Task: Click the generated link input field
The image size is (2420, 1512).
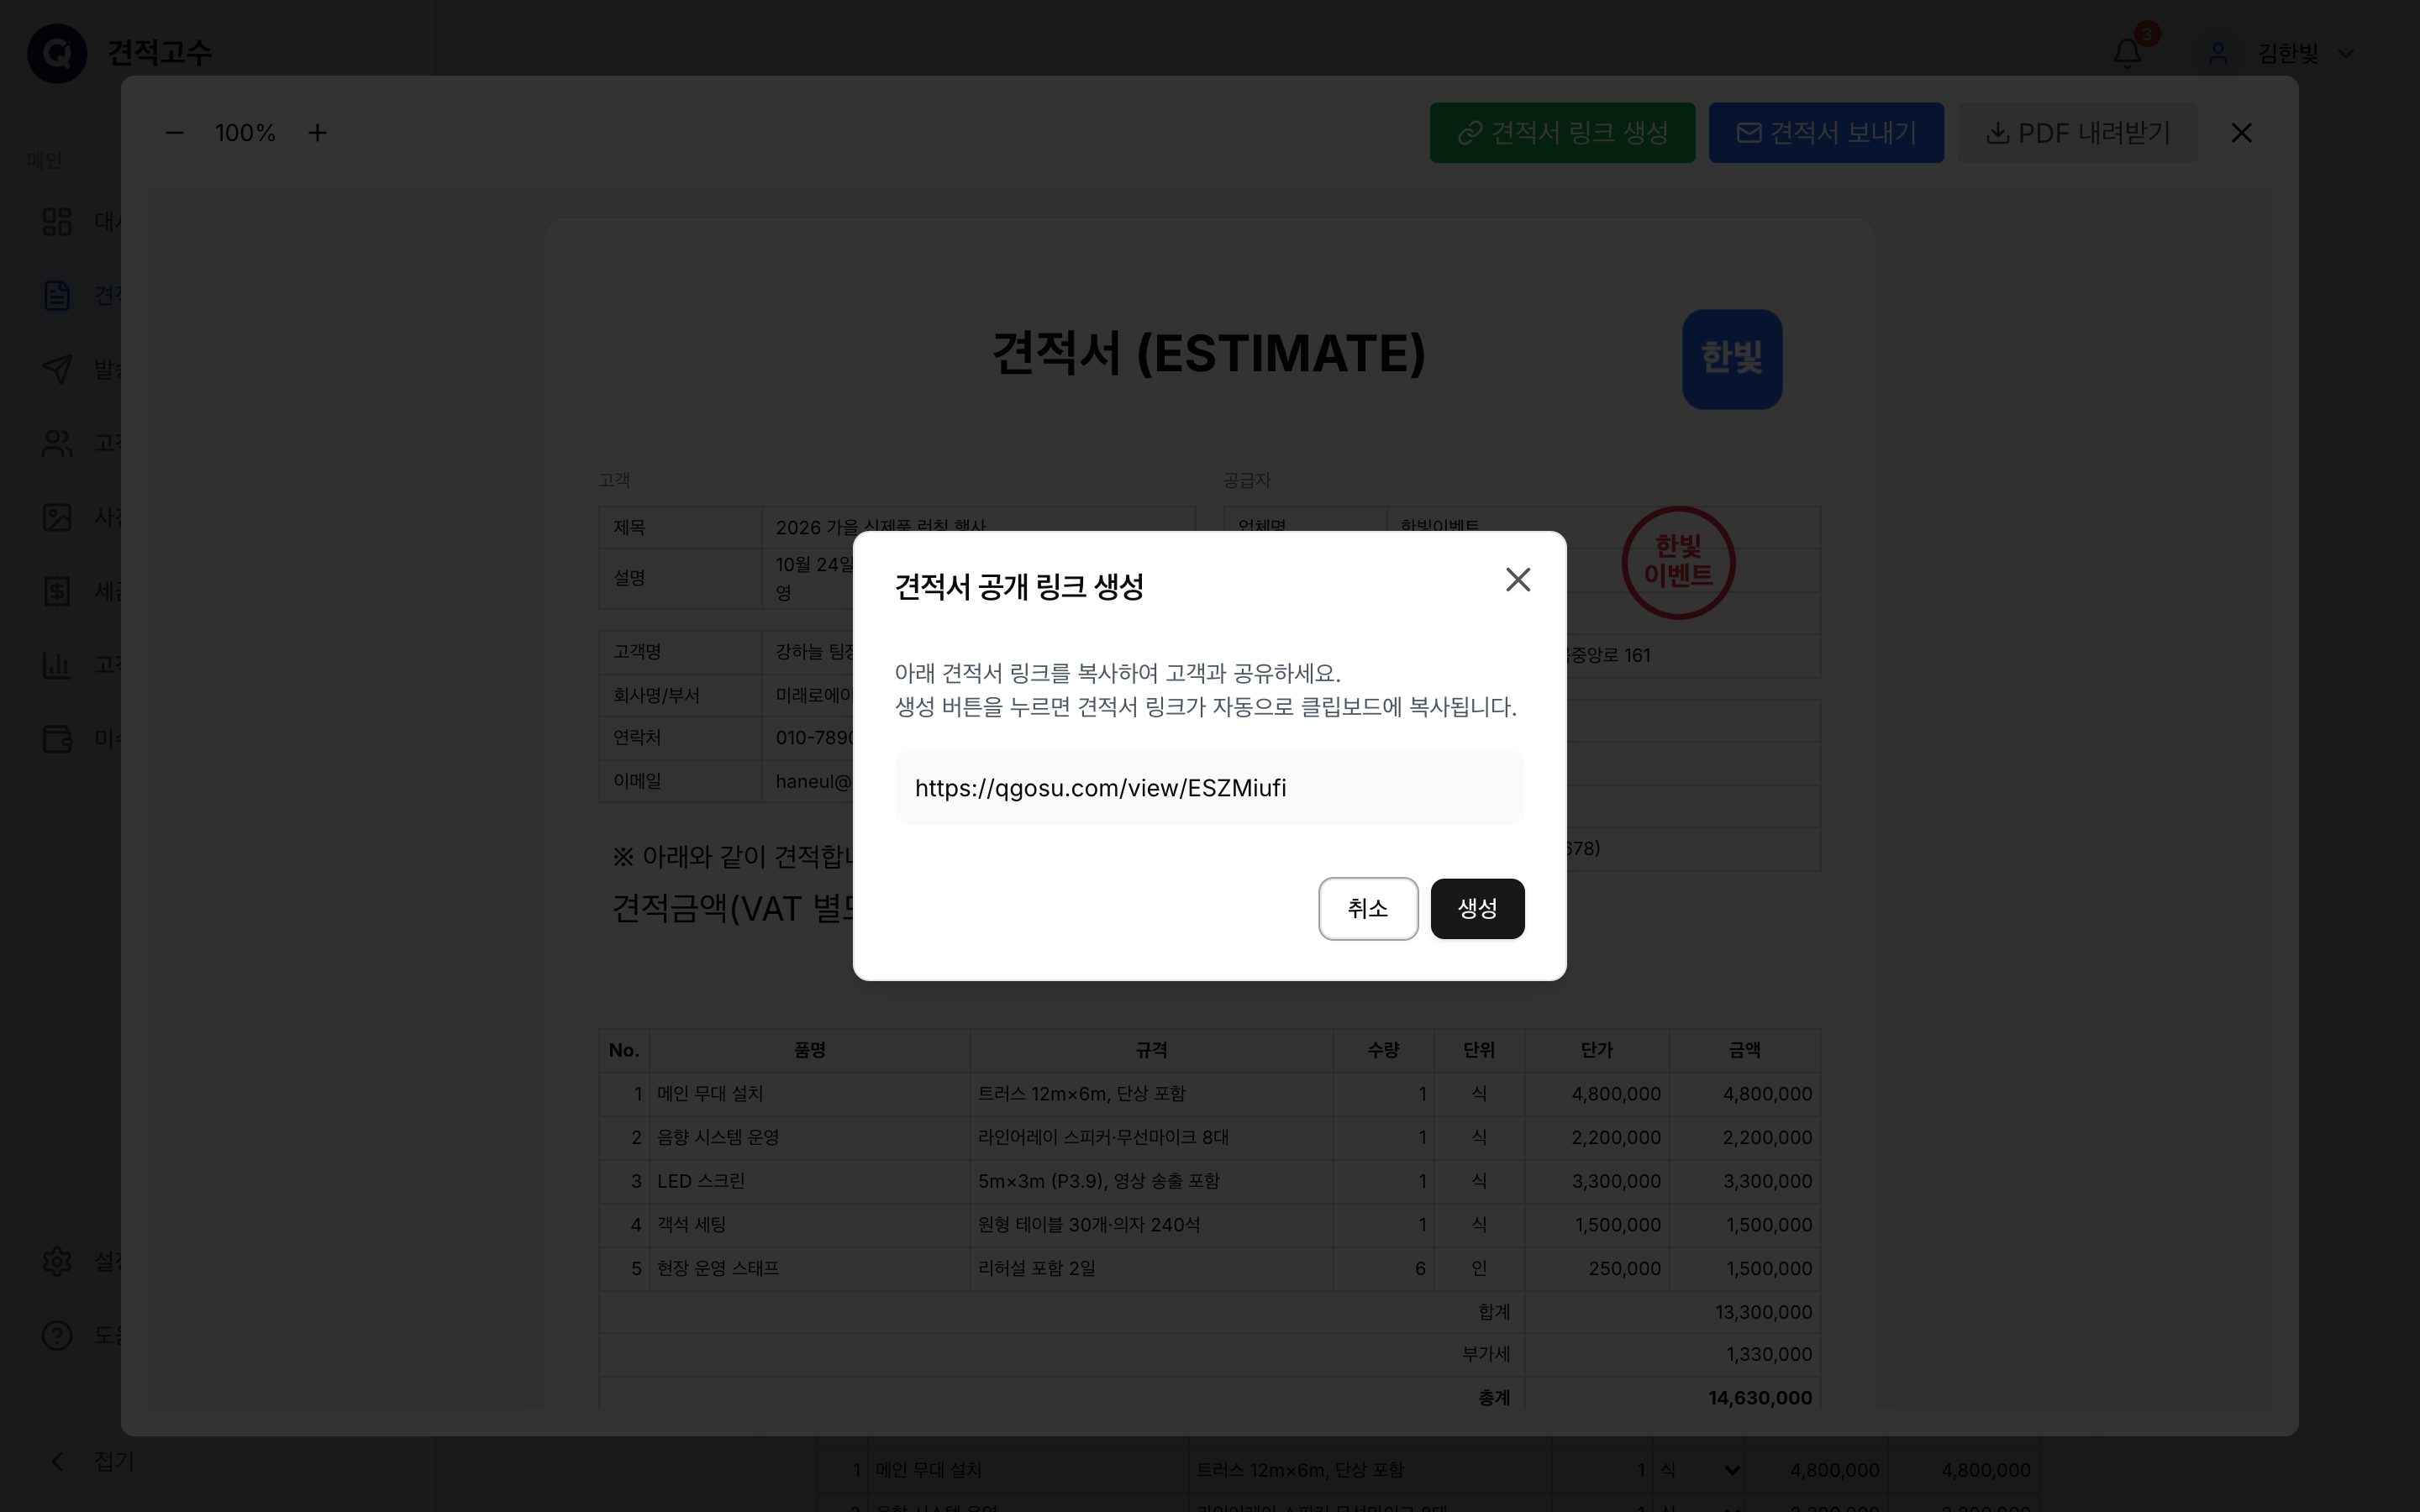Action: [1209, 788]
